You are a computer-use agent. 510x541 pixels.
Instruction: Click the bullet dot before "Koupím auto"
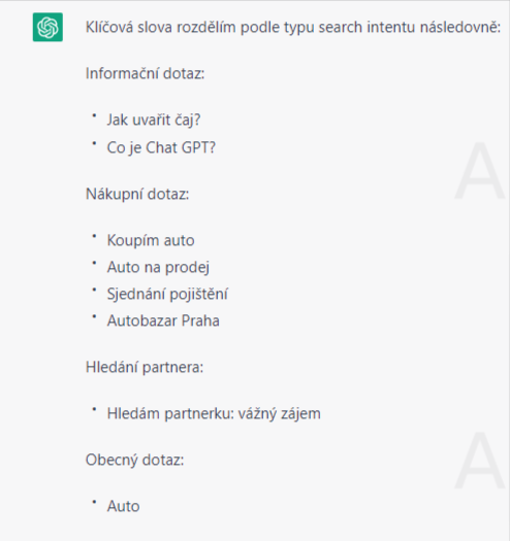94,236
